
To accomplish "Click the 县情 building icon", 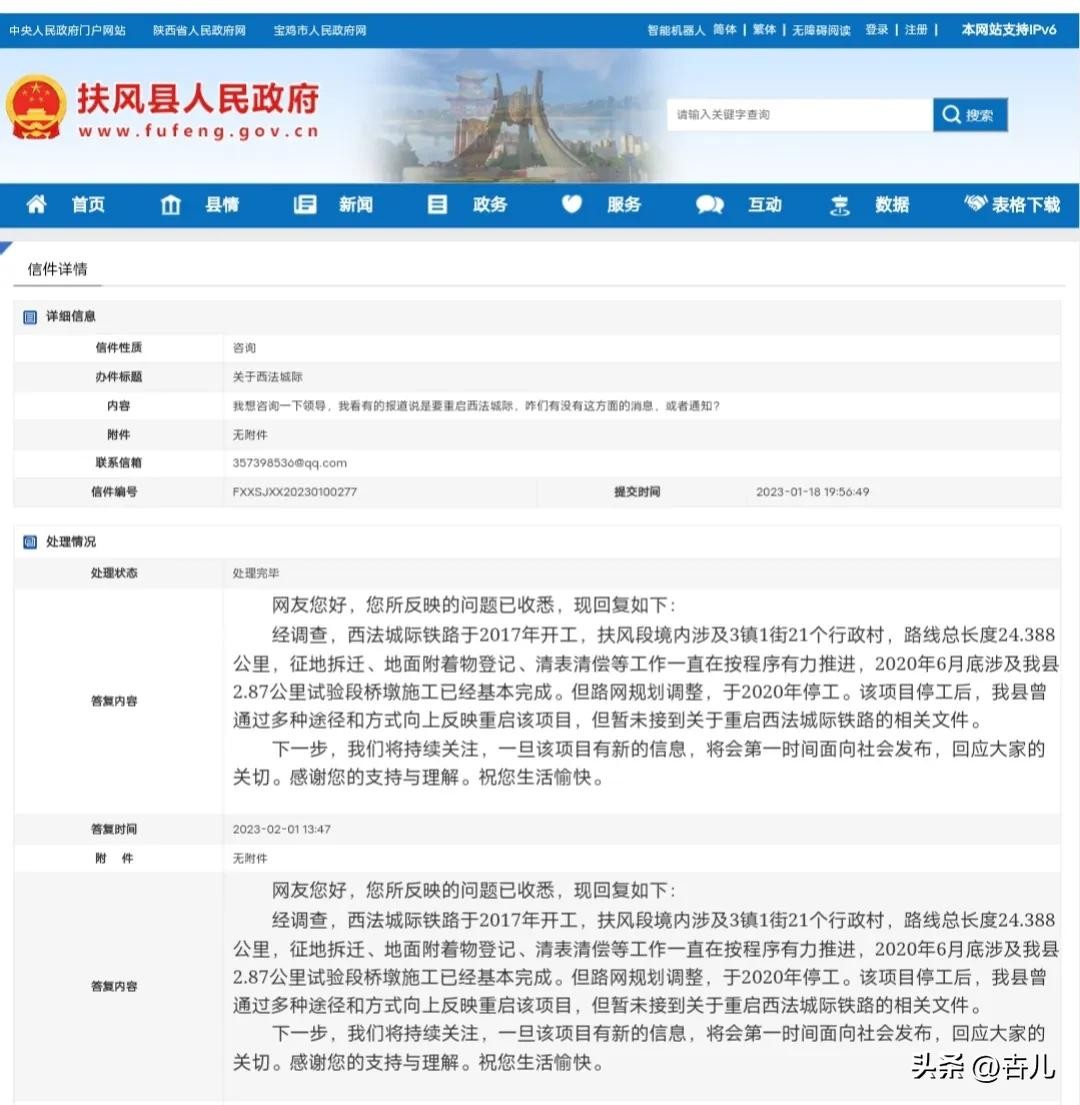I will 171,205.
